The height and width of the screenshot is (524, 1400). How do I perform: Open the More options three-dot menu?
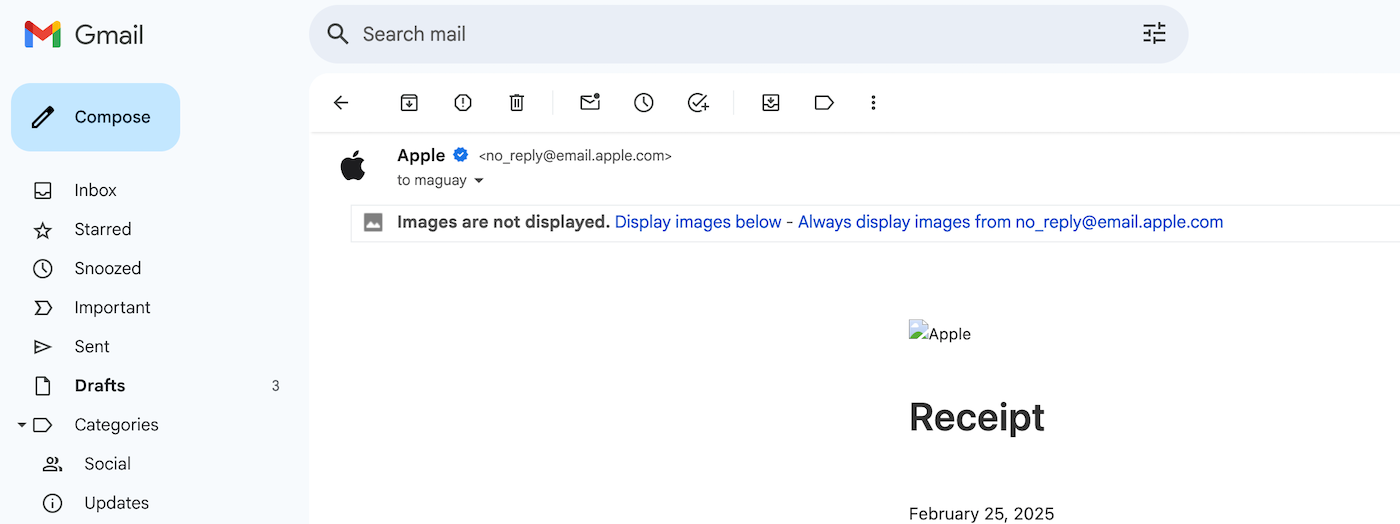(873, 102)
